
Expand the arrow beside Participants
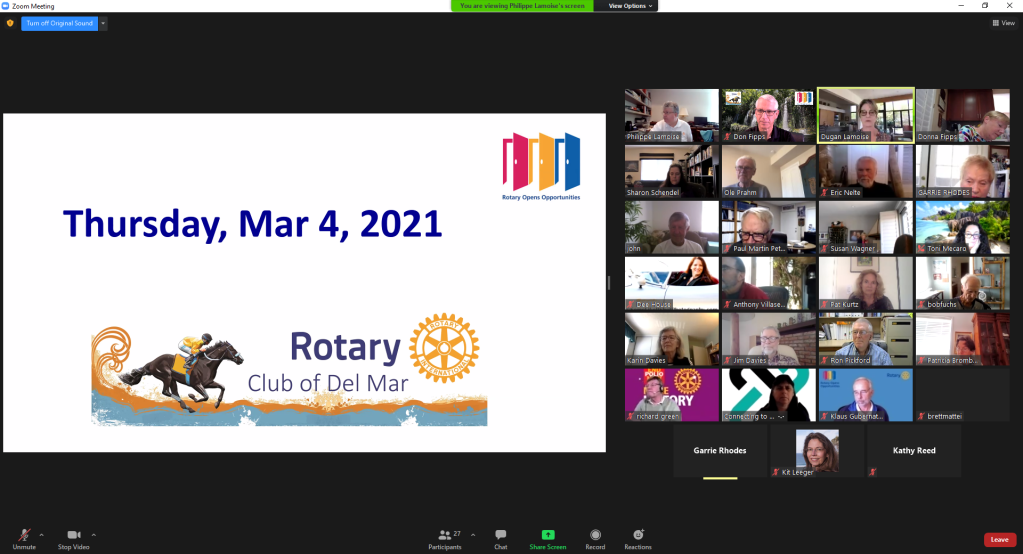coord(473,534)
